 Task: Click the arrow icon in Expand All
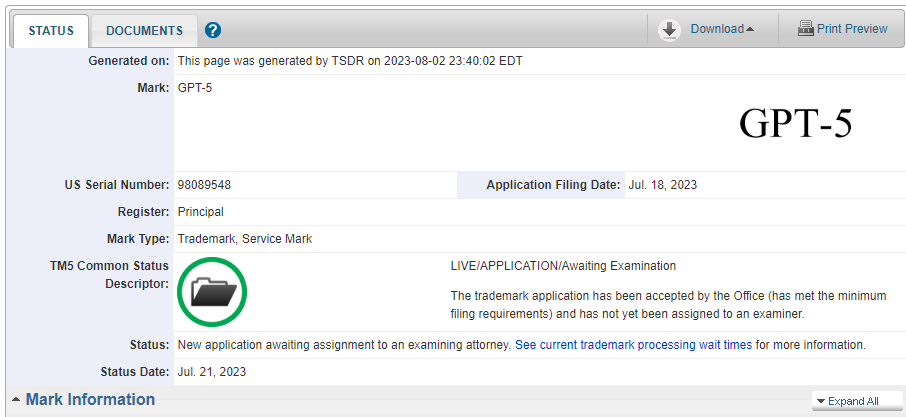click(820, 402)
